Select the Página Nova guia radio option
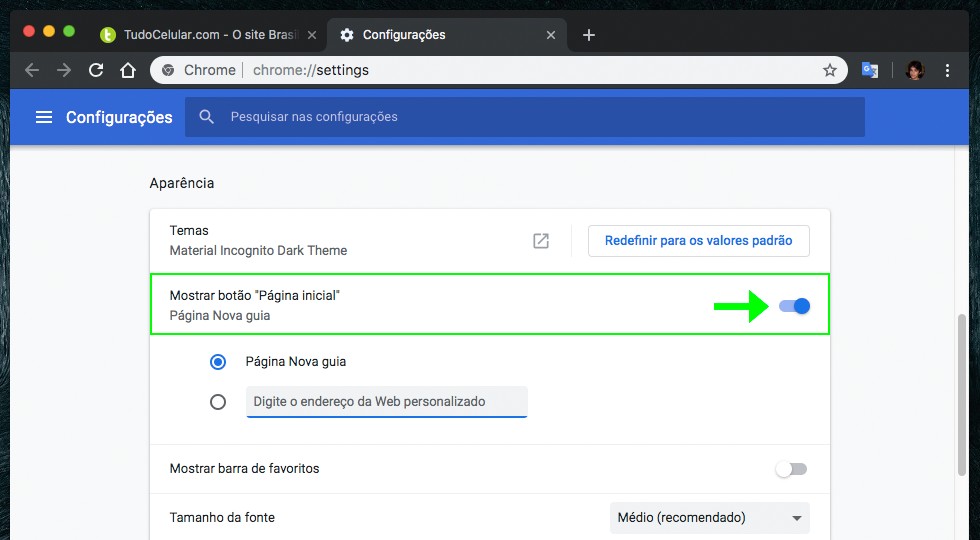 pos(218,362)
